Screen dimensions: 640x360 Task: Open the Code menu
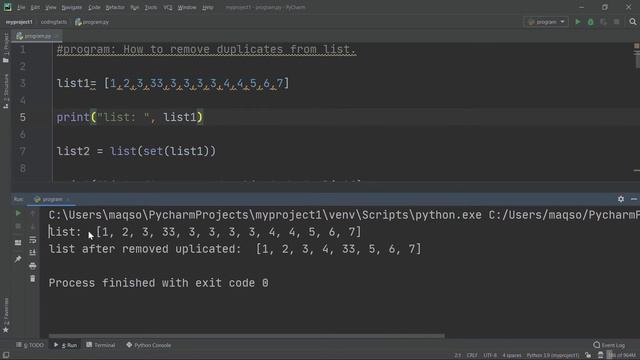pos(94,7)
